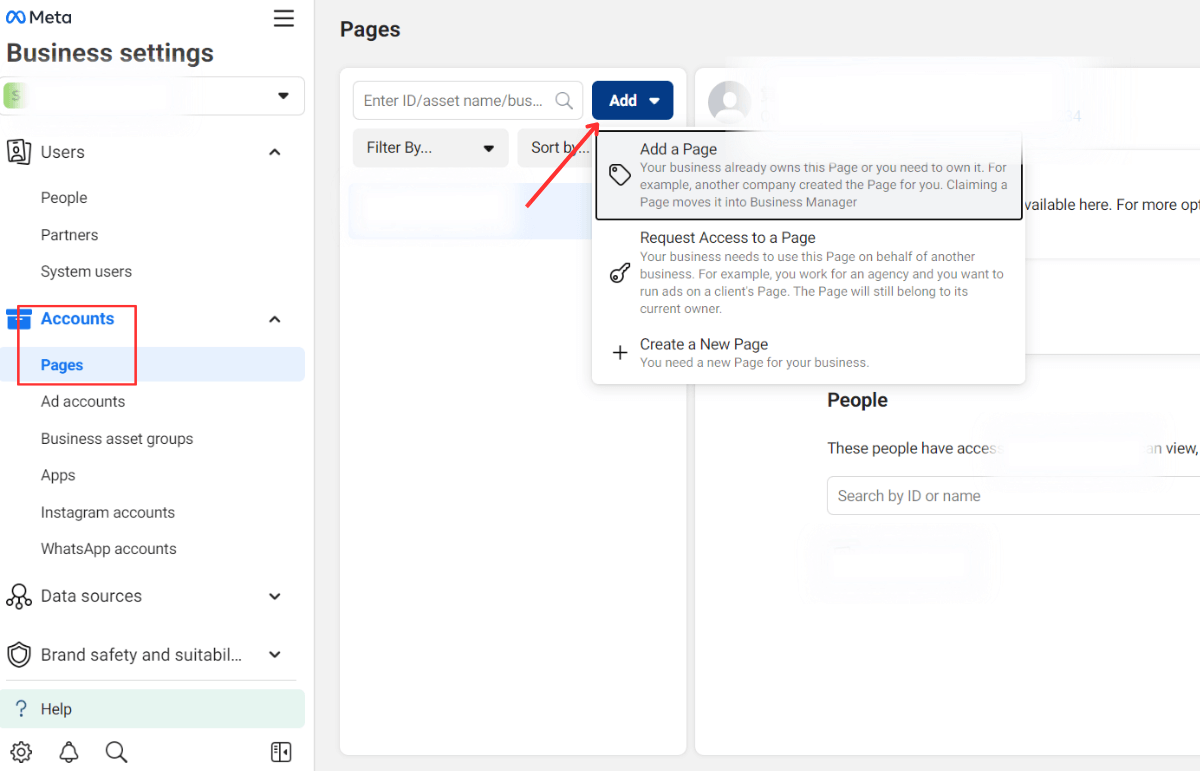Start a search with the magnifying glass icon
Image resolution: width=1200 pixels, height=771 pixels.
[116, 751]
